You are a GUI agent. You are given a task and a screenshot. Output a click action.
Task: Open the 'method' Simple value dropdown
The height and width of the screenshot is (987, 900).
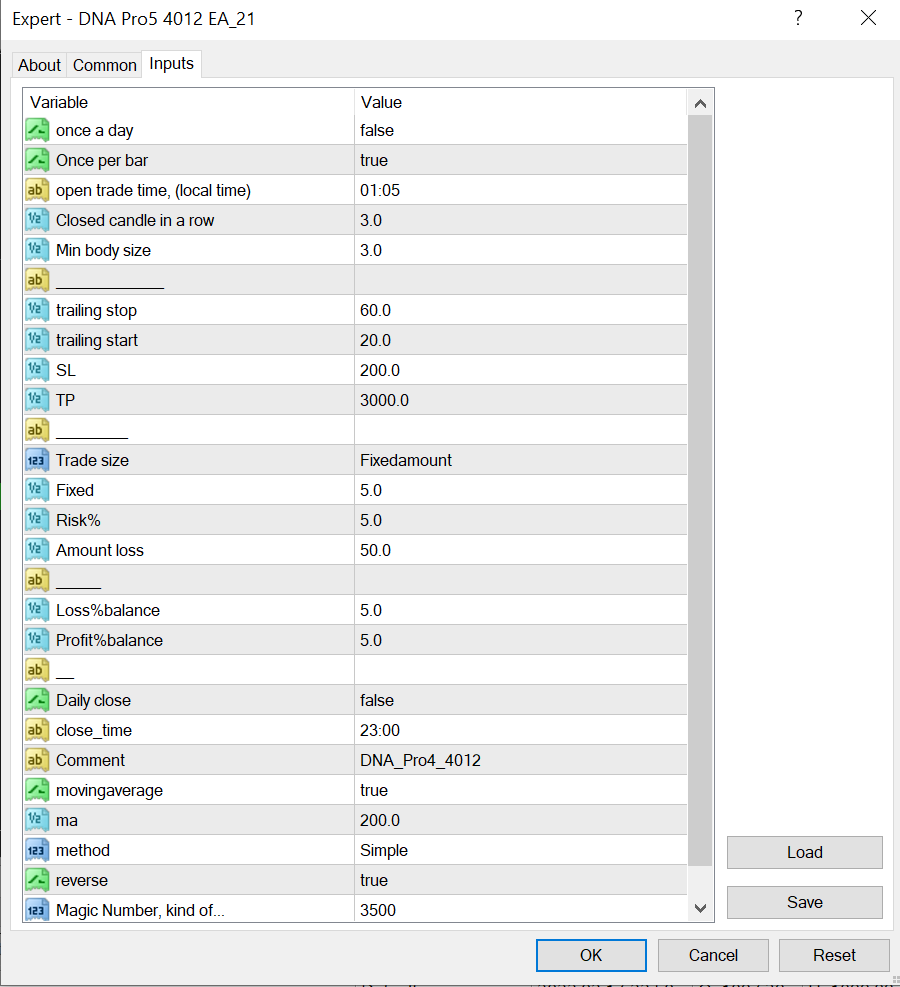[384, 850]
